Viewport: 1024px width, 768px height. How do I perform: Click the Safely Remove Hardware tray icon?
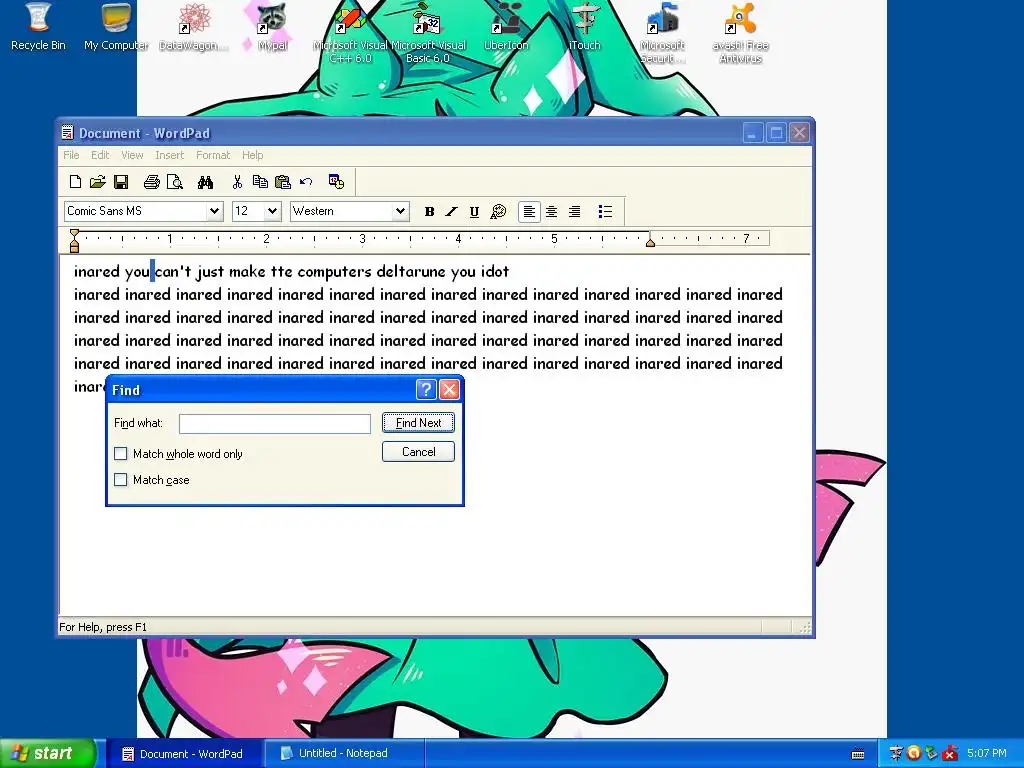932,754
